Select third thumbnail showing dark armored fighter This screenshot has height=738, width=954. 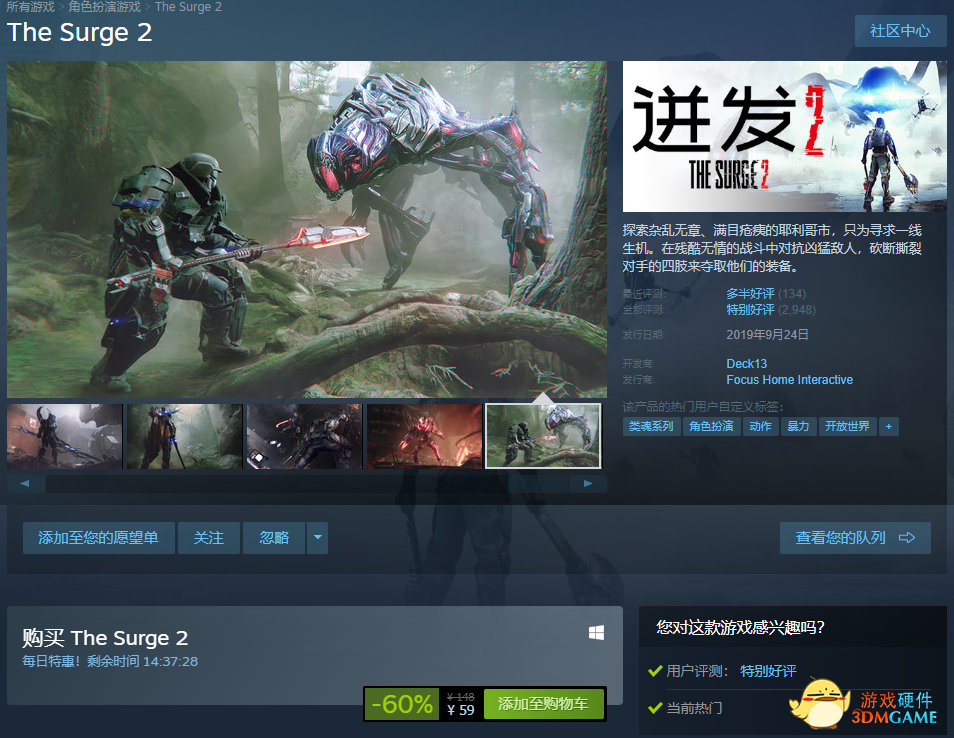[304, 436]
